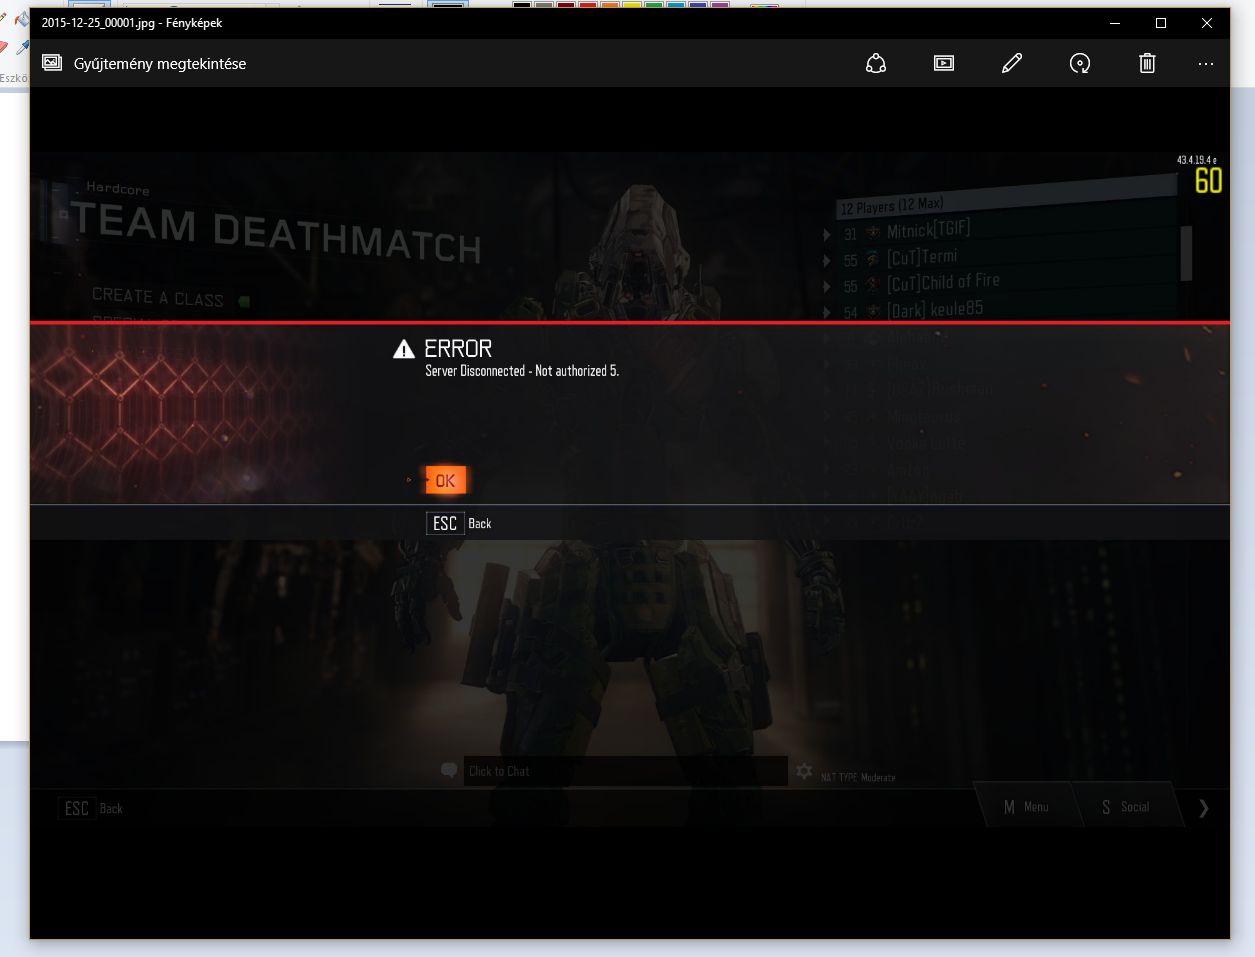
Task: Click the warning triangle icon beside ERROR
Action: [403, 349]
